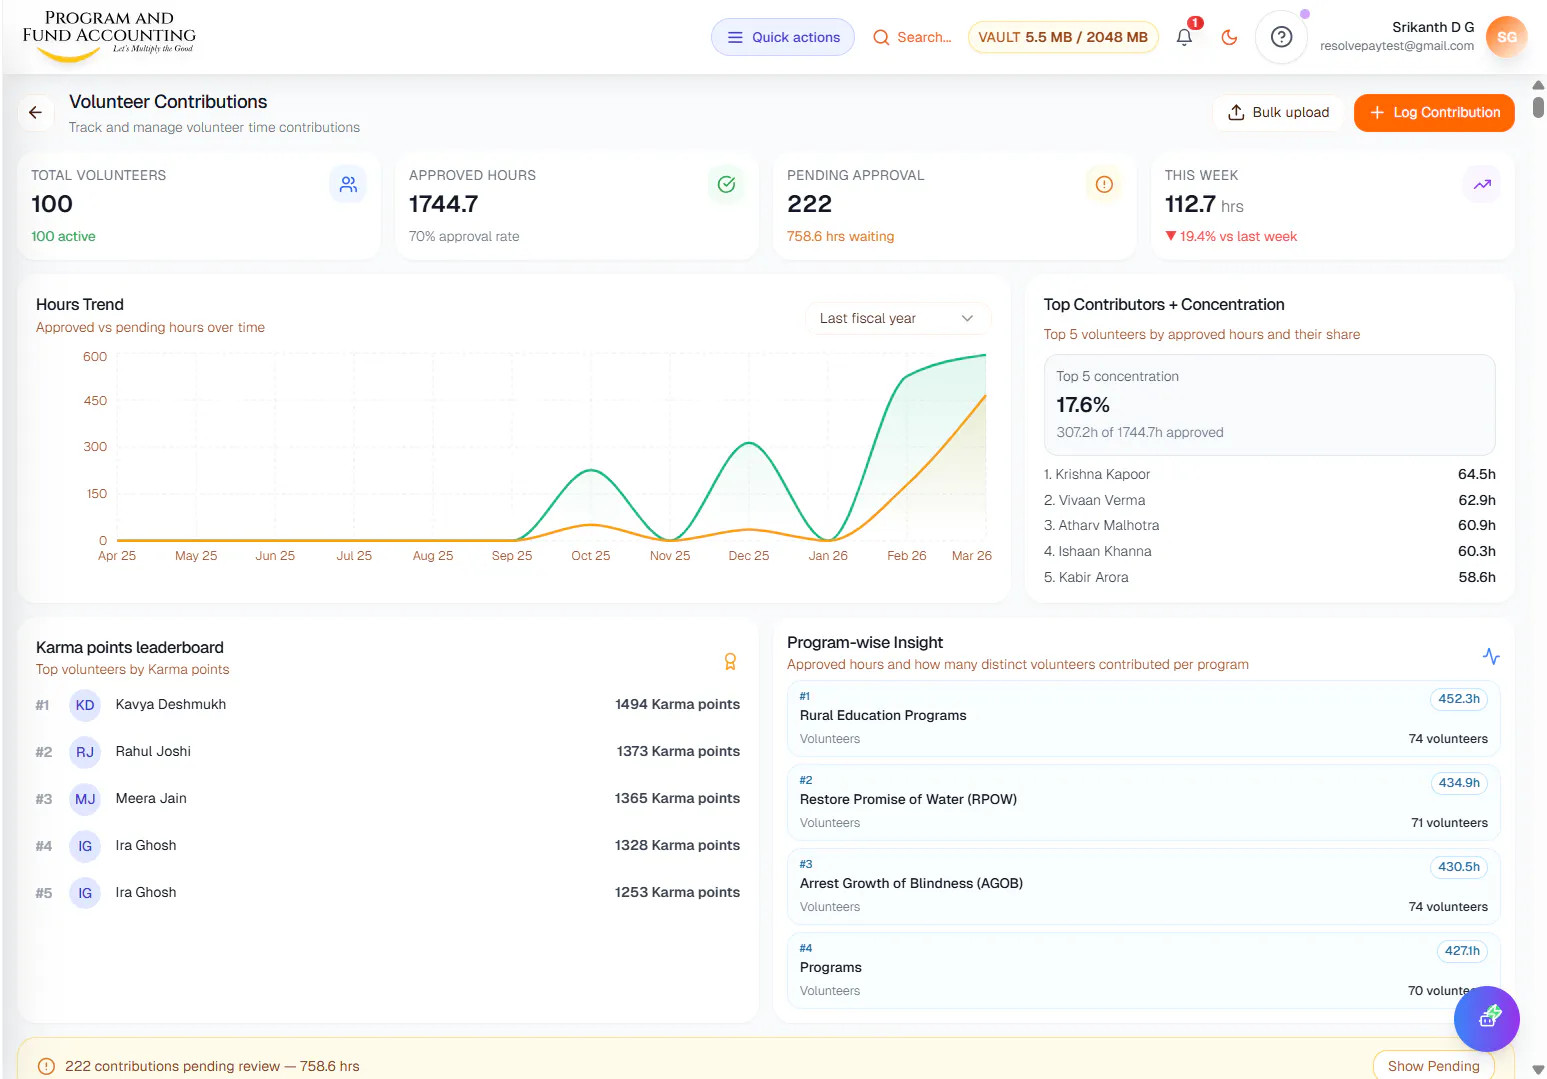Click the SG user avatar
This screenshot has width=1547, height=1079.
[1506, 37]
